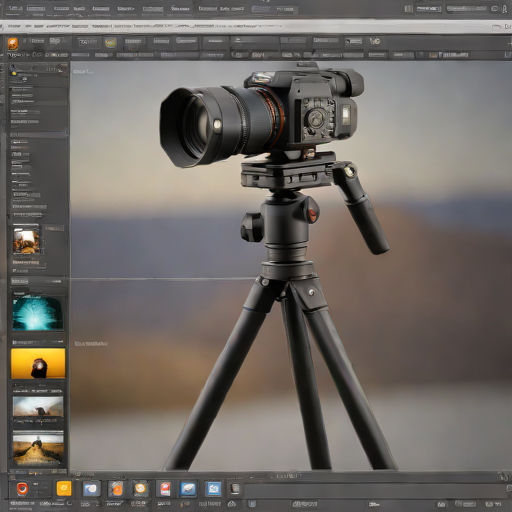Open the red-and-white document icon in bottom dock
This screenshot has height=512, width=512.
[x=165, y=489]
